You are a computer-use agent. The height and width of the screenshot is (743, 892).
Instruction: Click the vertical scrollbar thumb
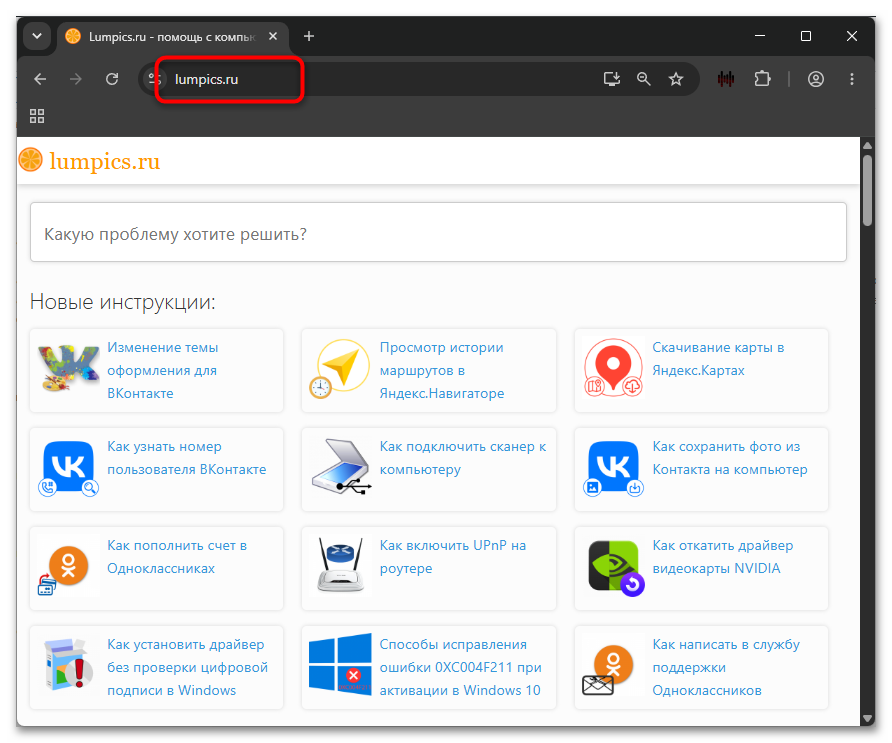[867, 191]
